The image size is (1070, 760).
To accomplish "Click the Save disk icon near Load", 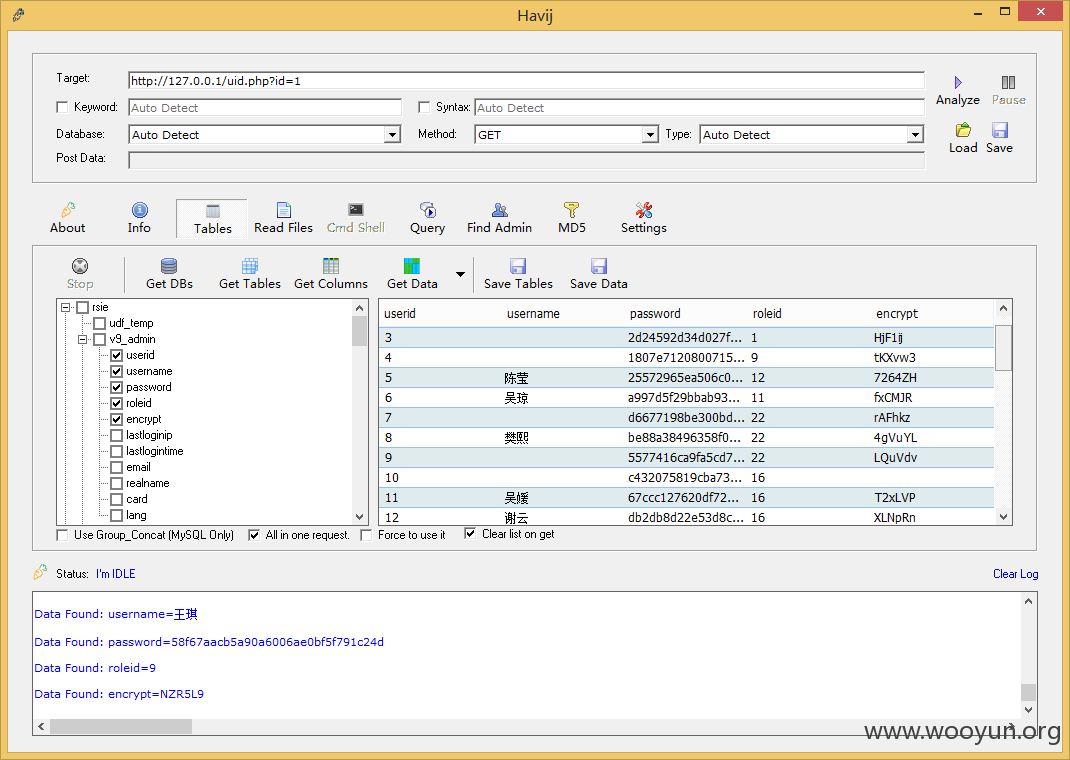I will (x=1000, y=130).
